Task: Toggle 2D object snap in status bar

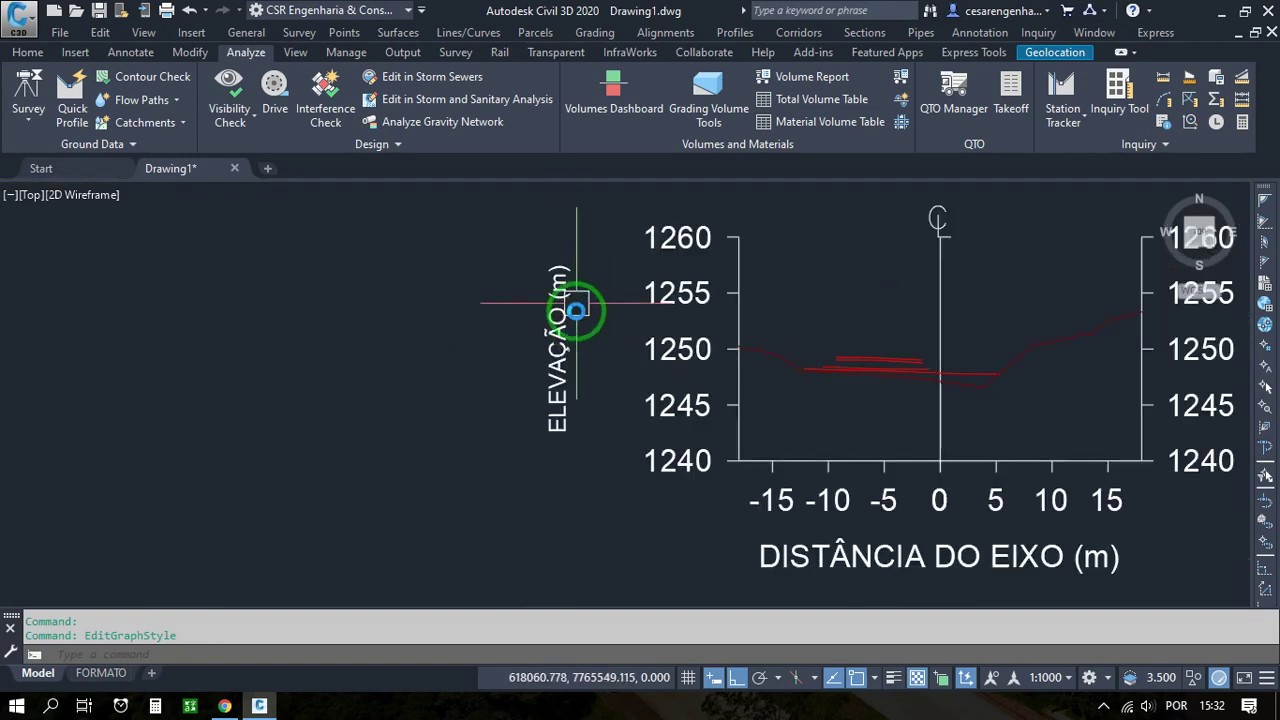Action: click(857, 678)
